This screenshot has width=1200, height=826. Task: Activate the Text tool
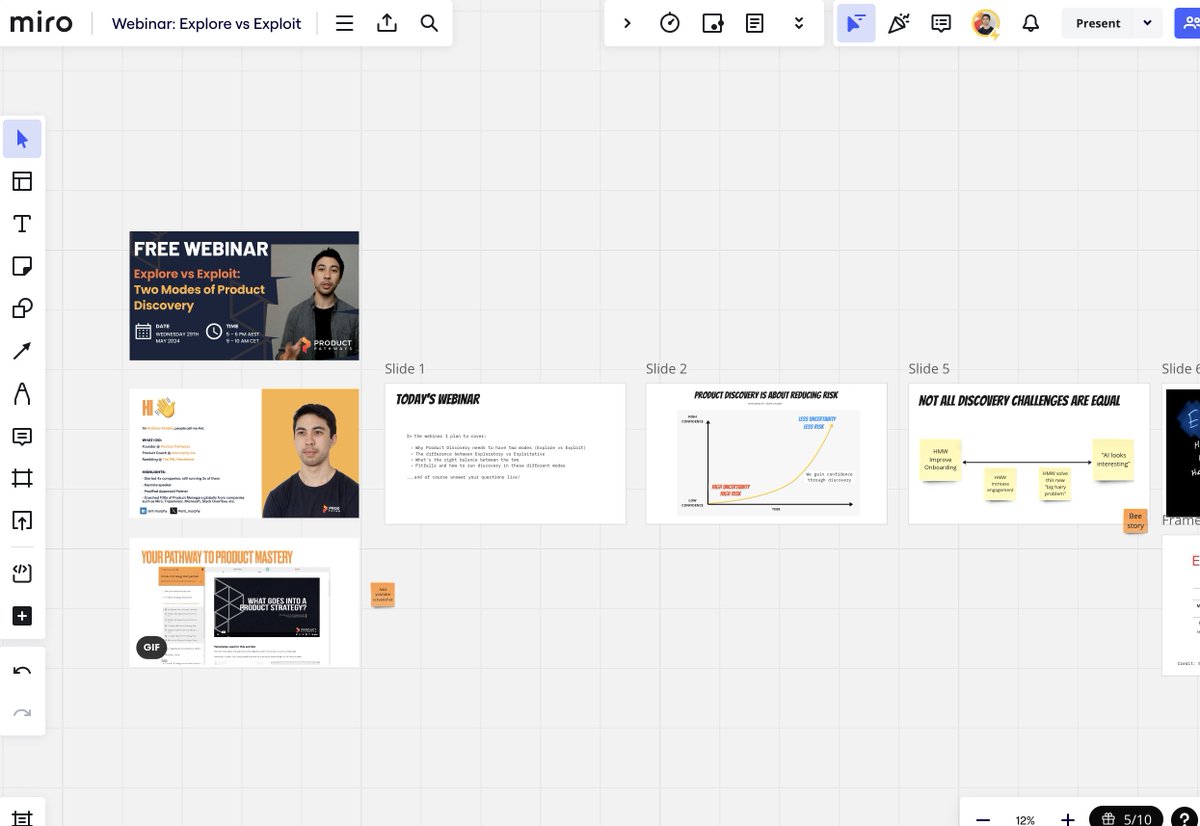click(x=23, y=223)
